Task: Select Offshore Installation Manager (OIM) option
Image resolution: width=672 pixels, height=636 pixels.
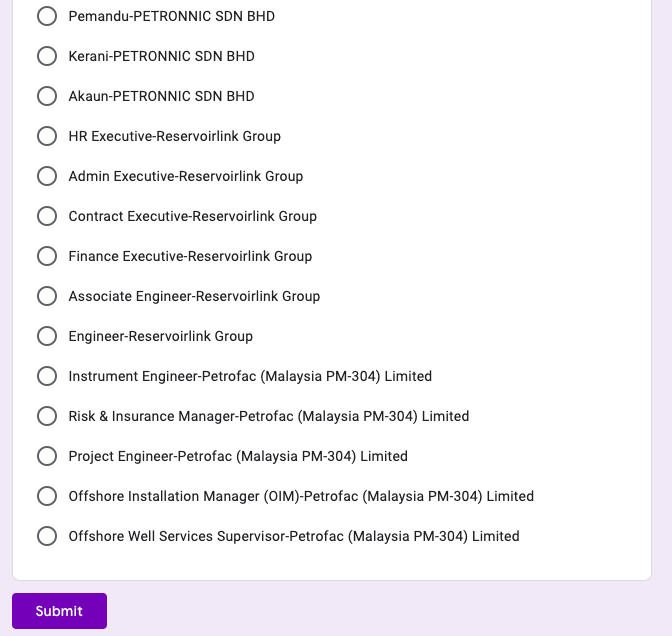Action: click(47, 496)
